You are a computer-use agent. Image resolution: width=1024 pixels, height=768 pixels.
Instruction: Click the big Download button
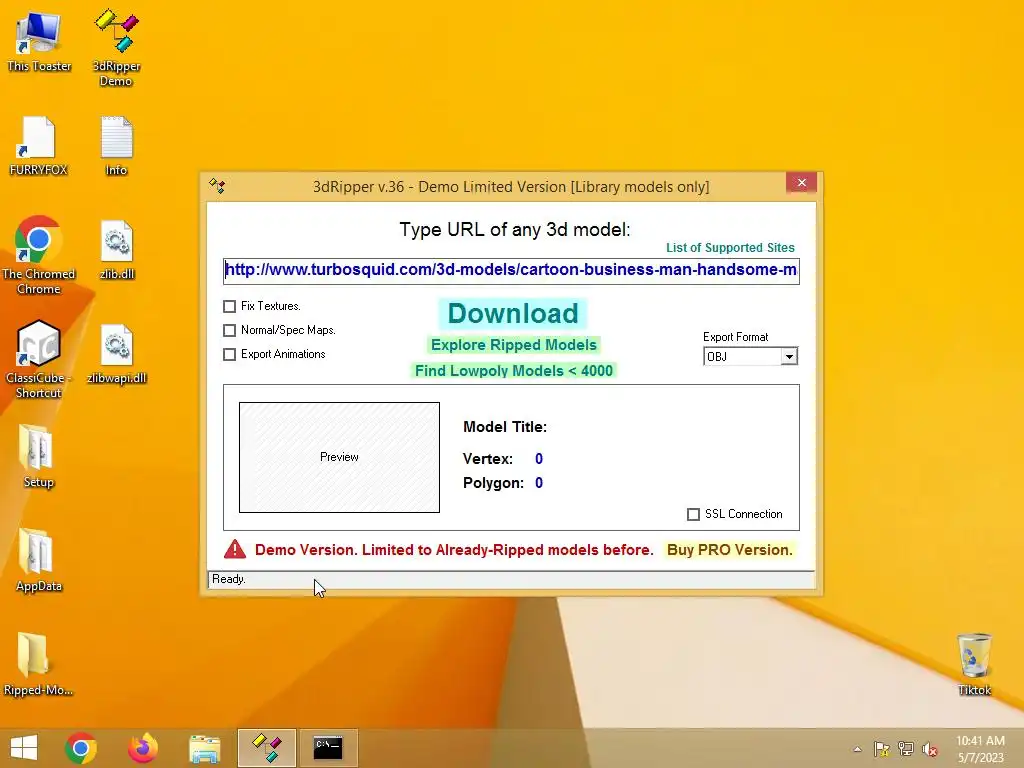coord(513,313)
